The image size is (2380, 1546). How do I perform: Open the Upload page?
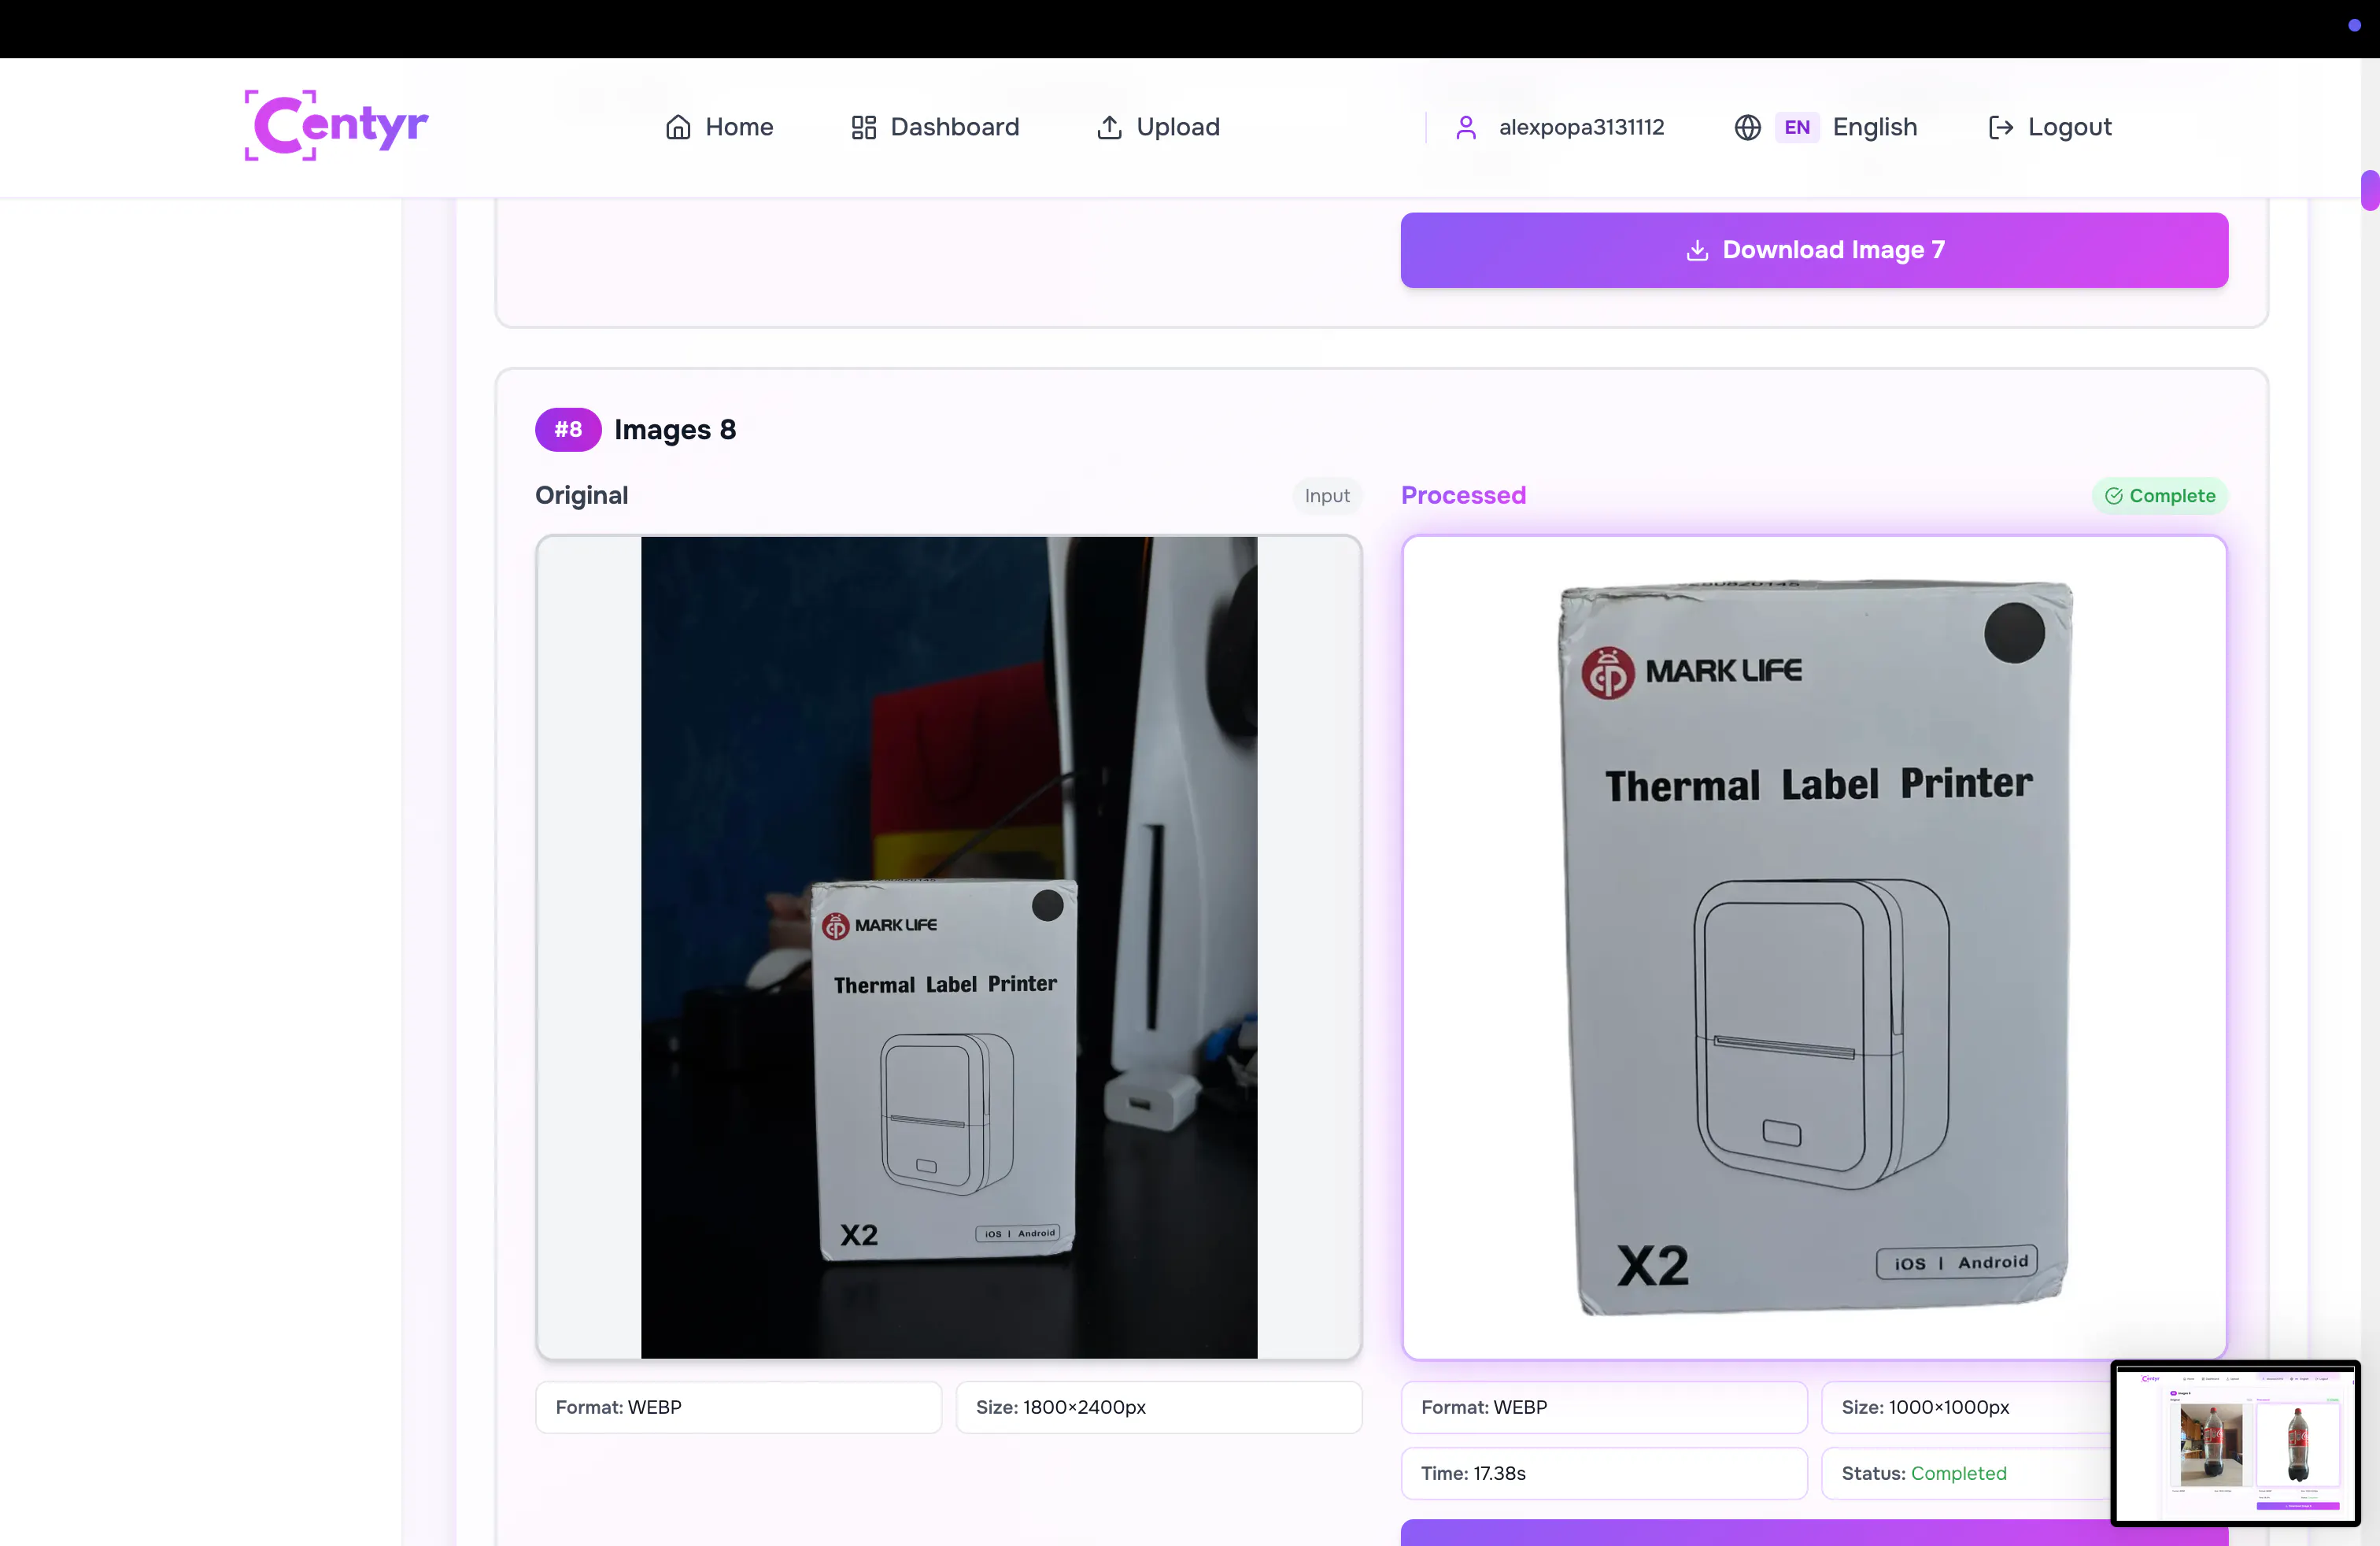[x=1158, y=127]
